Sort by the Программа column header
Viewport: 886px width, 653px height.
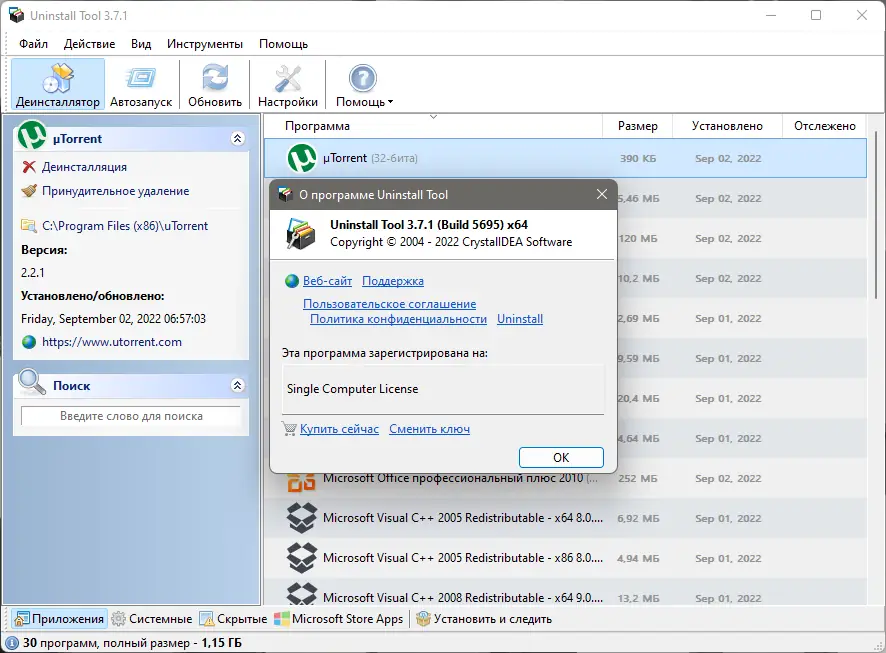[x=433, y=126]
